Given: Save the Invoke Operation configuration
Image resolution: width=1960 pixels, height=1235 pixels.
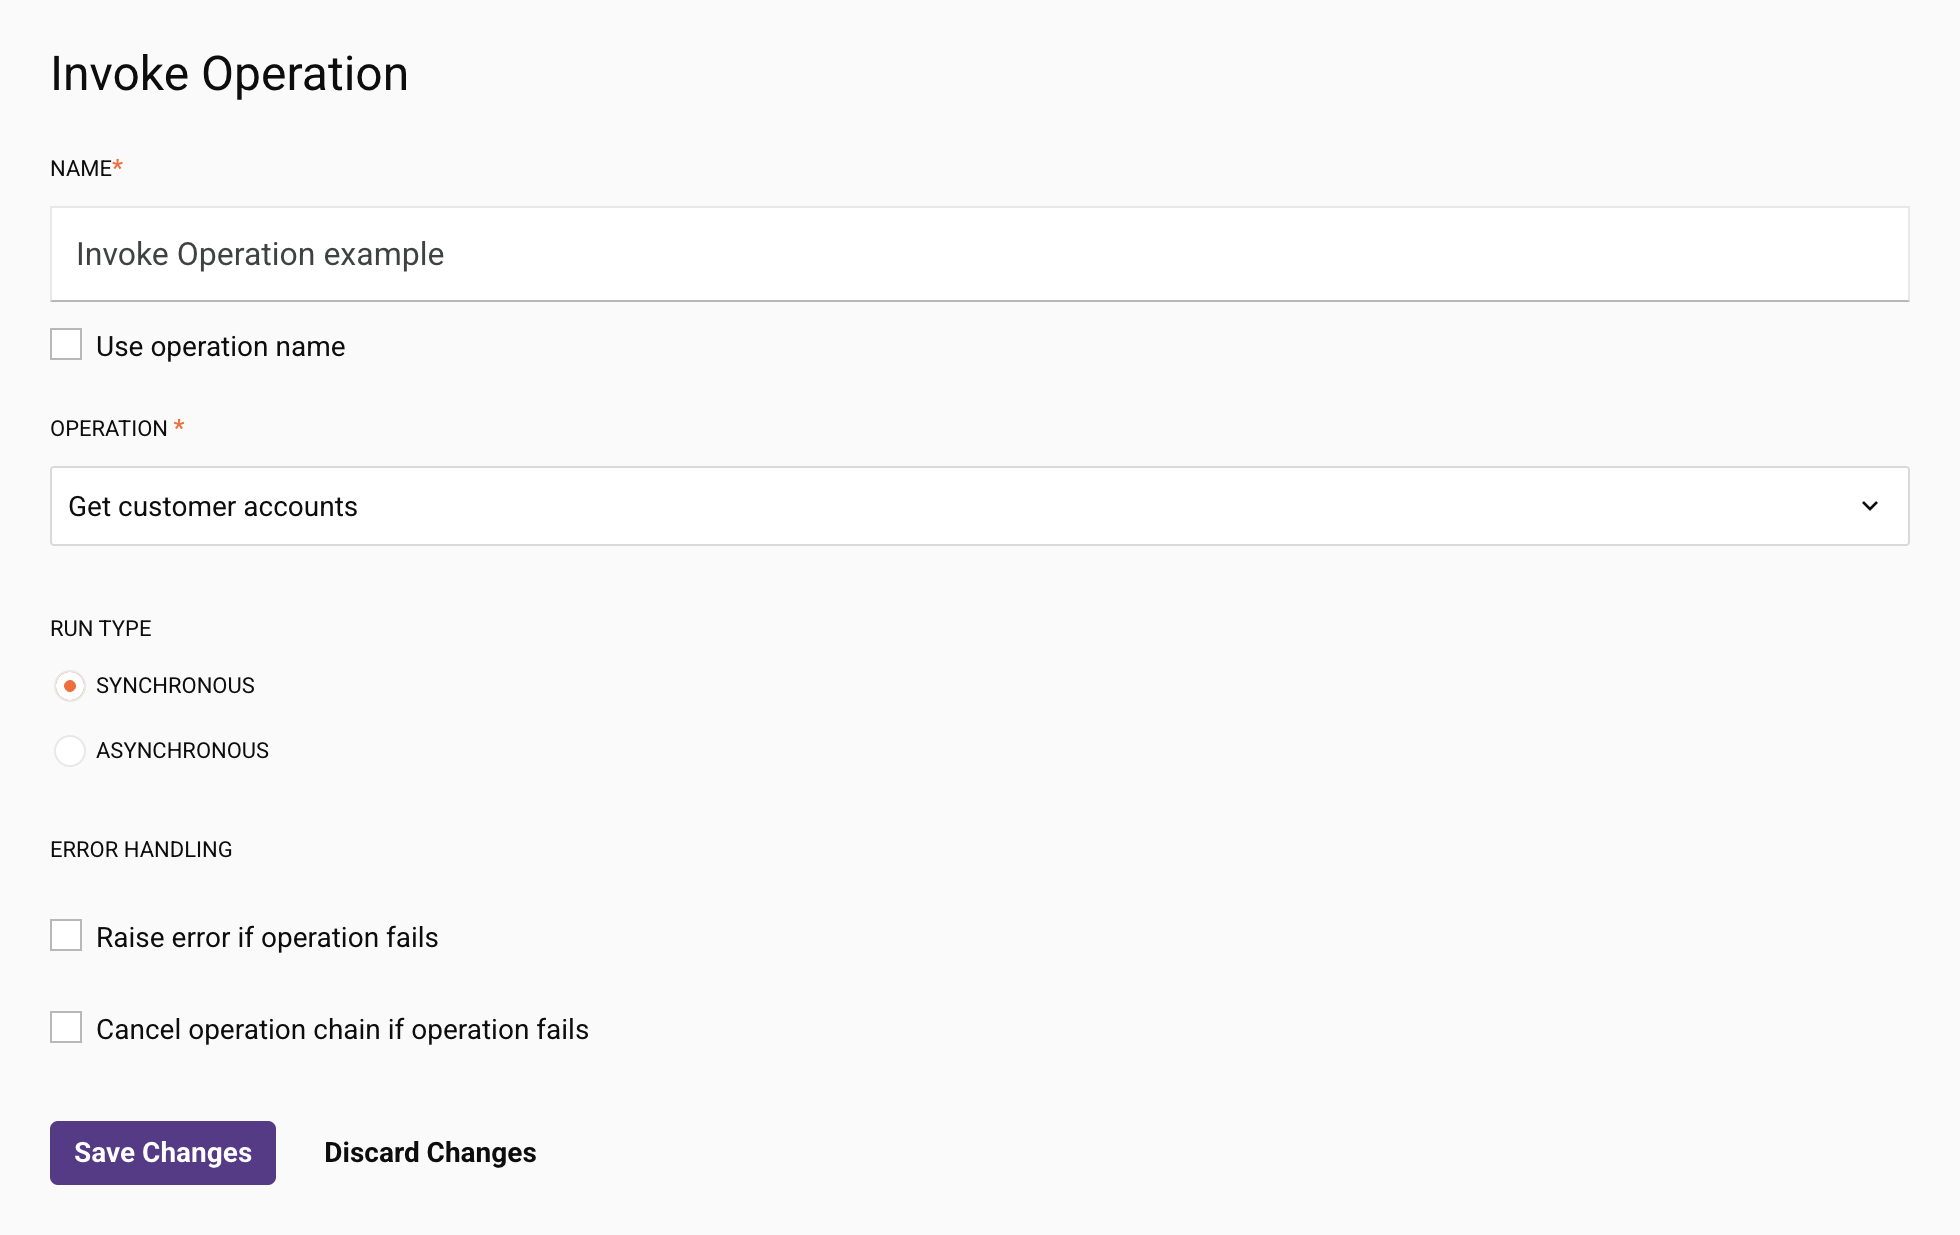Looking at the screenshot, I should tap(162, 1152).
